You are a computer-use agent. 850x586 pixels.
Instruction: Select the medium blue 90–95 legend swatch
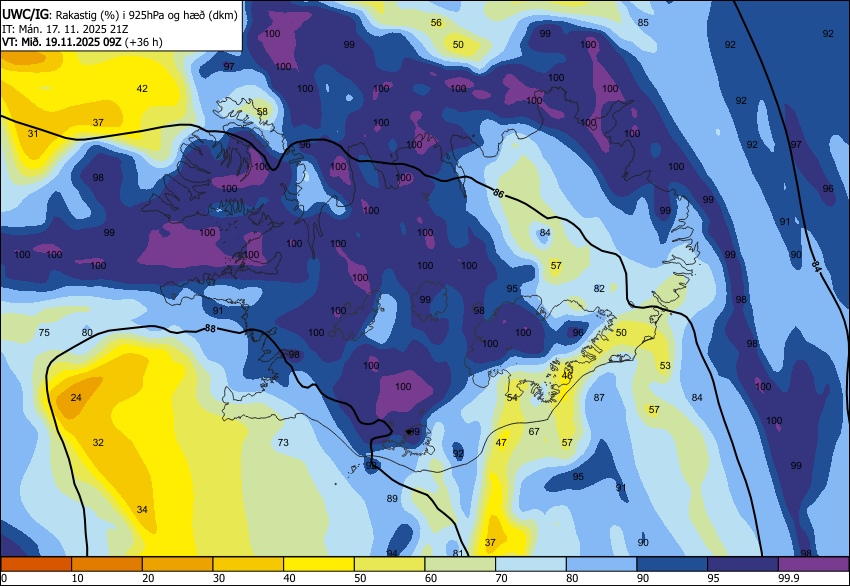[673, 564]
